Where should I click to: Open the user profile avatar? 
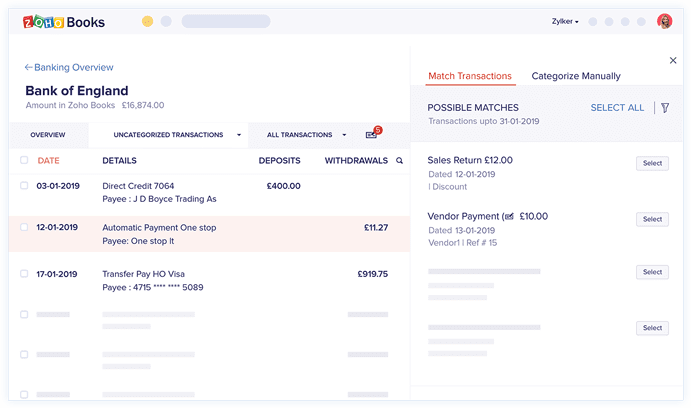coord(665,21)
